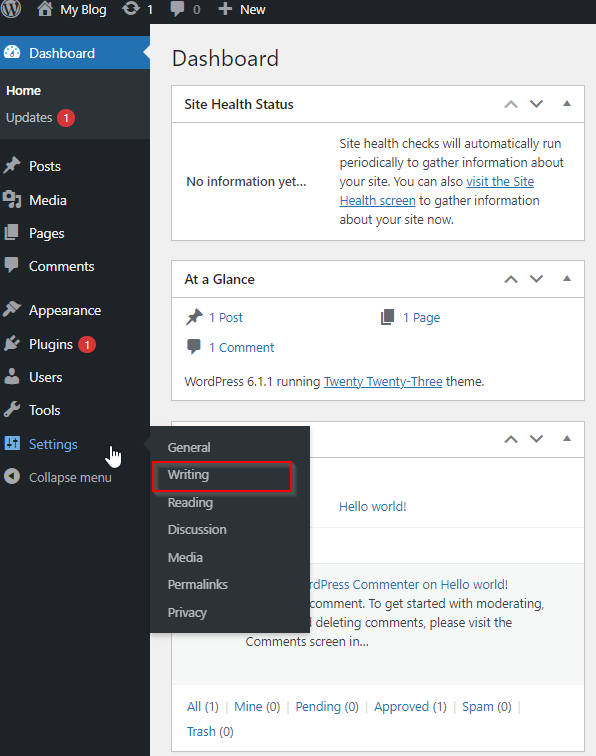Open the Users menu
Viewport: 596px width, 756px height.
click(x=45, y=377)
